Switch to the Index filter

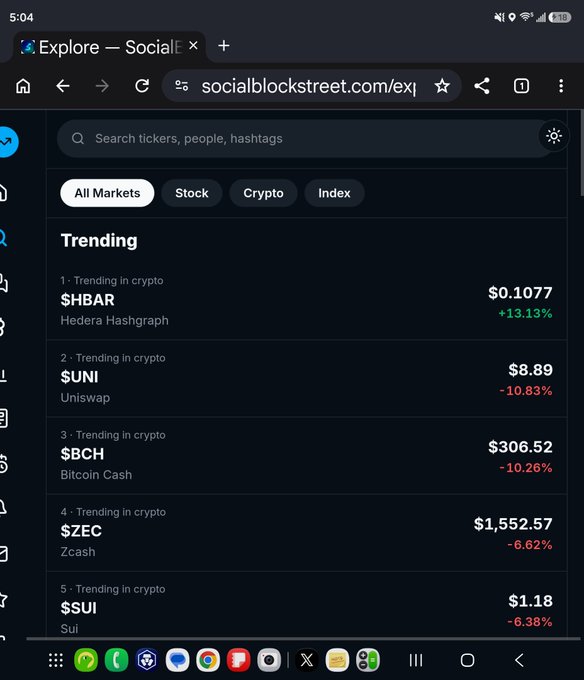coord(334,193)
